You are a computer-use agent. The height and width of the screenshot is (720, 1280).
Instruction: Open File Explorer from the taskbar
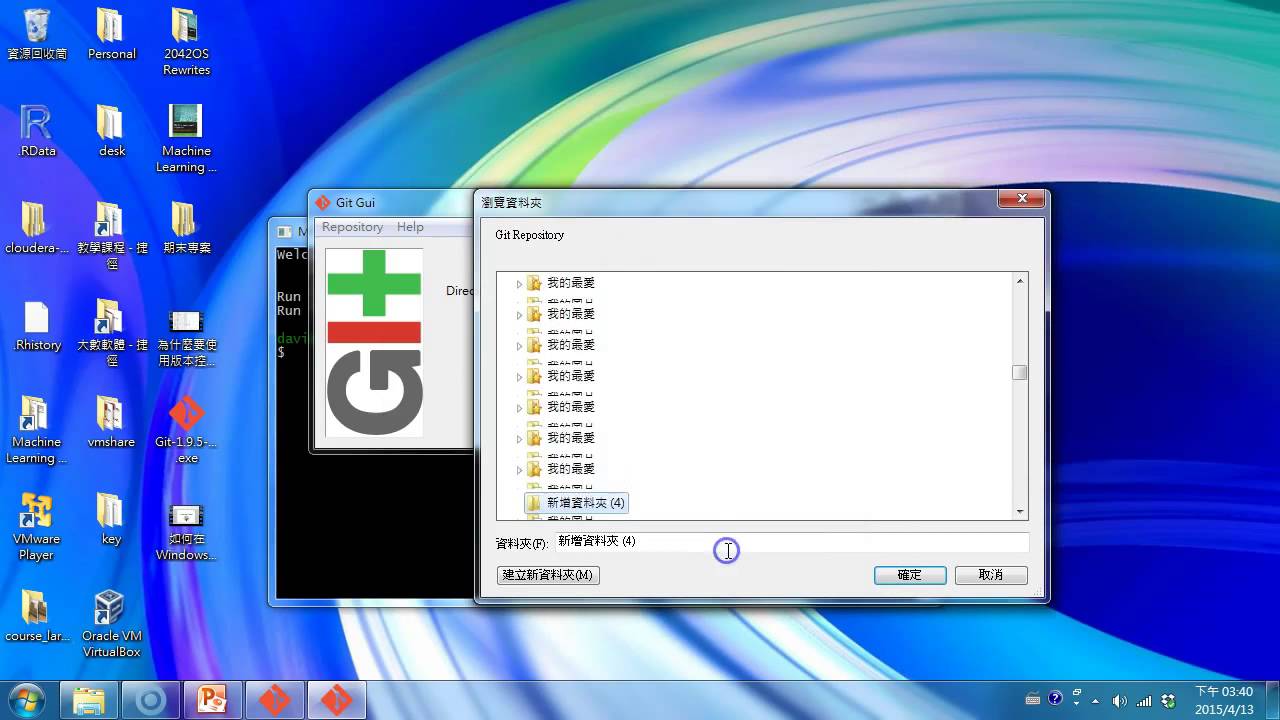(89, 700)
